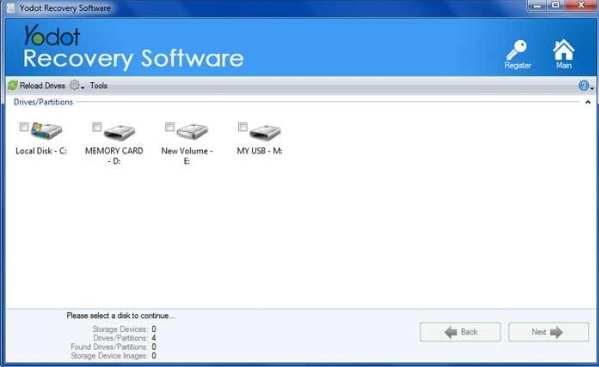Viewport: 599px width, 367px height.
Task: Select the MEMORY CARD D: drive icon
Action: pyautogui.click(x=120, y=132)
